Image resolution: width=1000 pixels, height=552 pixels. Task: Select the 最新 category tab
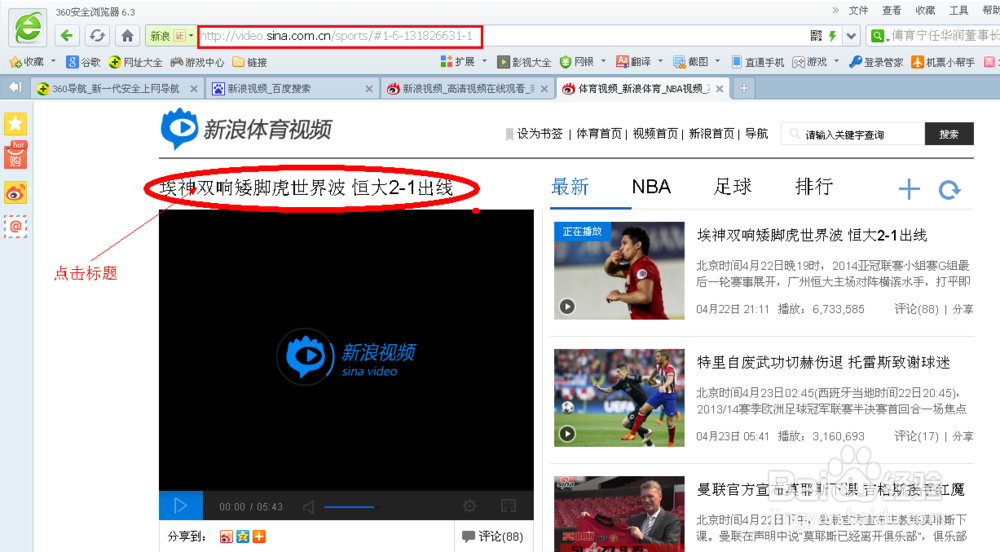tap(570, 187)
